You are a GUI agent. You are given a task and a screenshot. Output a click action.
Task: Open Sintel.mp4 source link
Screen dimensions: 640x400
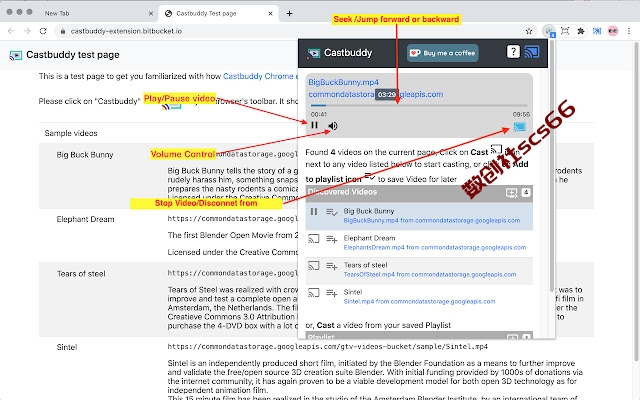(x=419, y=302)
